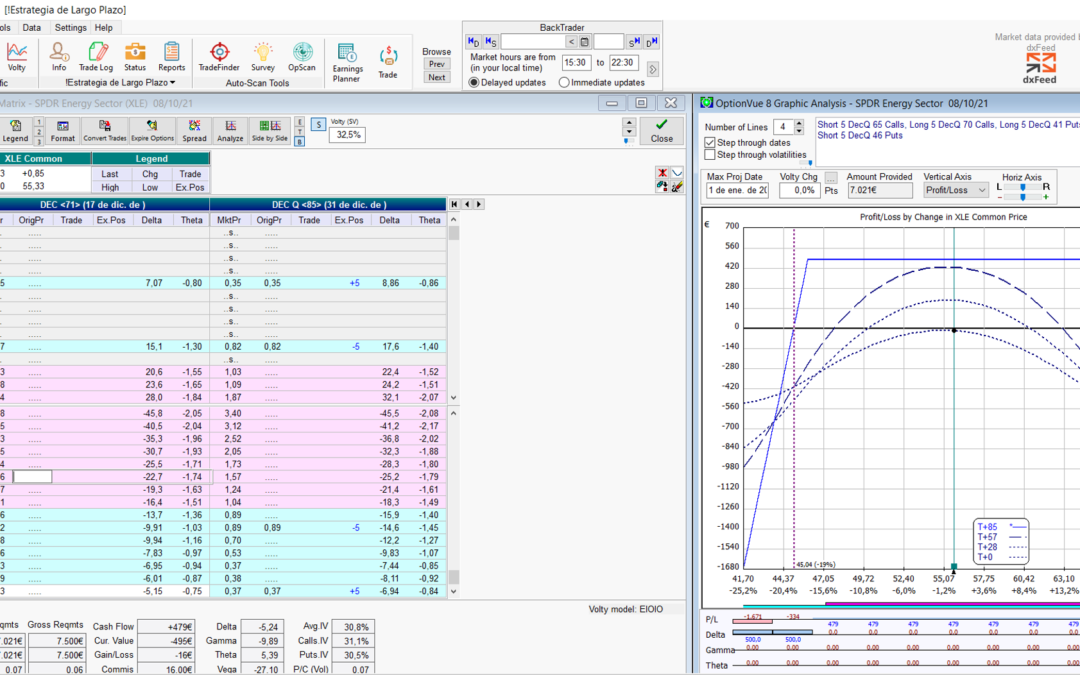Open the Data menu

[32, 28]
